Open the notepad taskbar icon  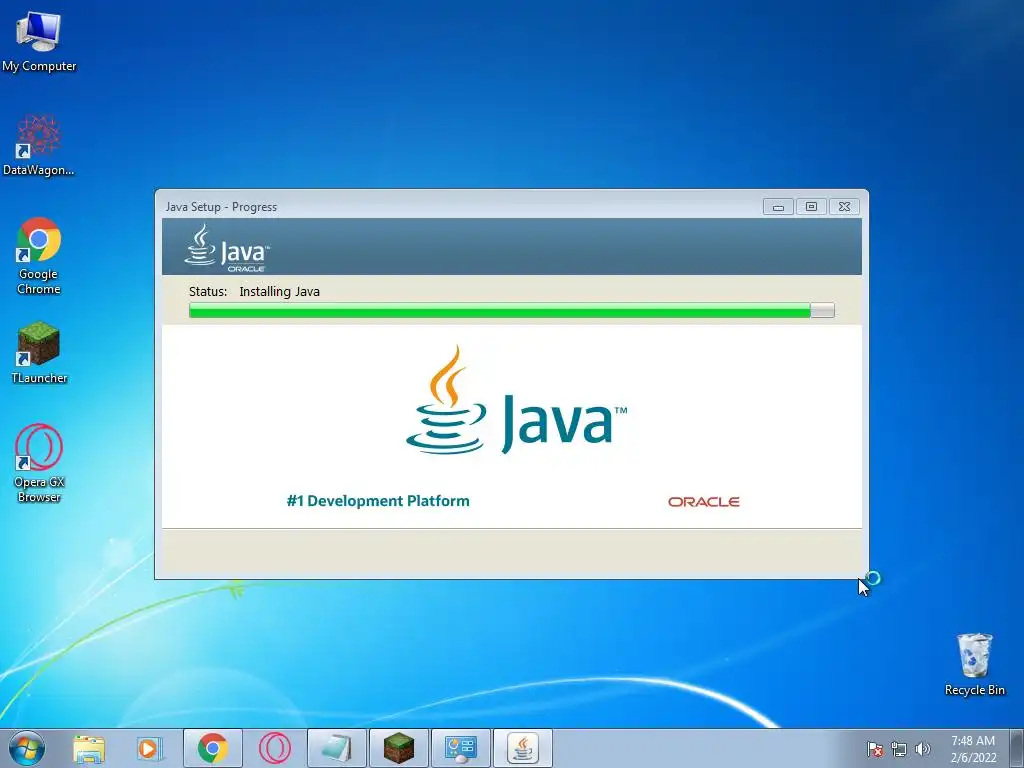click(337, 748)
